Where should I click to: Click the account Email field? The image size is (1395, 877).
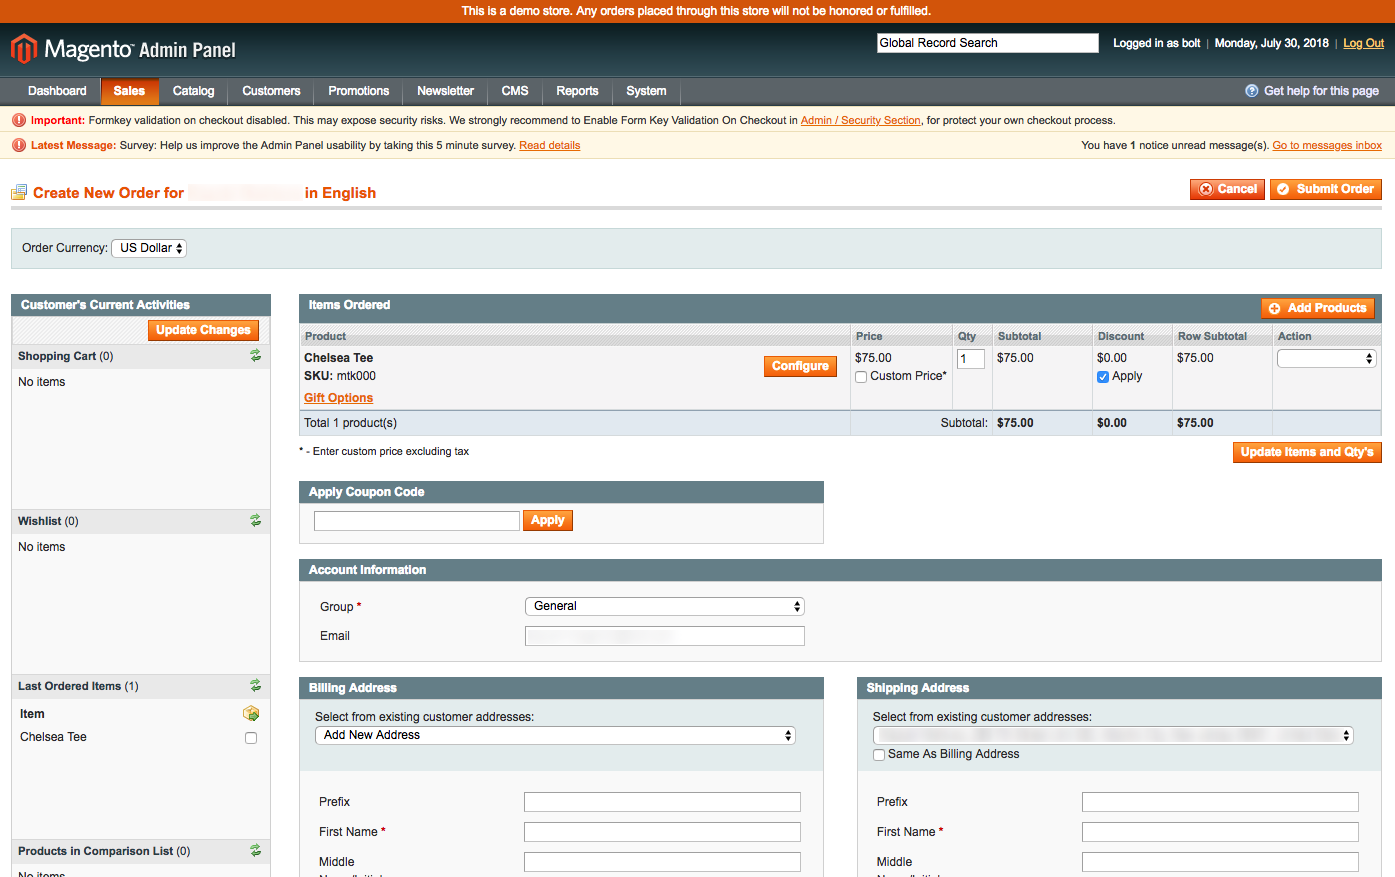(x=664, y=636)
